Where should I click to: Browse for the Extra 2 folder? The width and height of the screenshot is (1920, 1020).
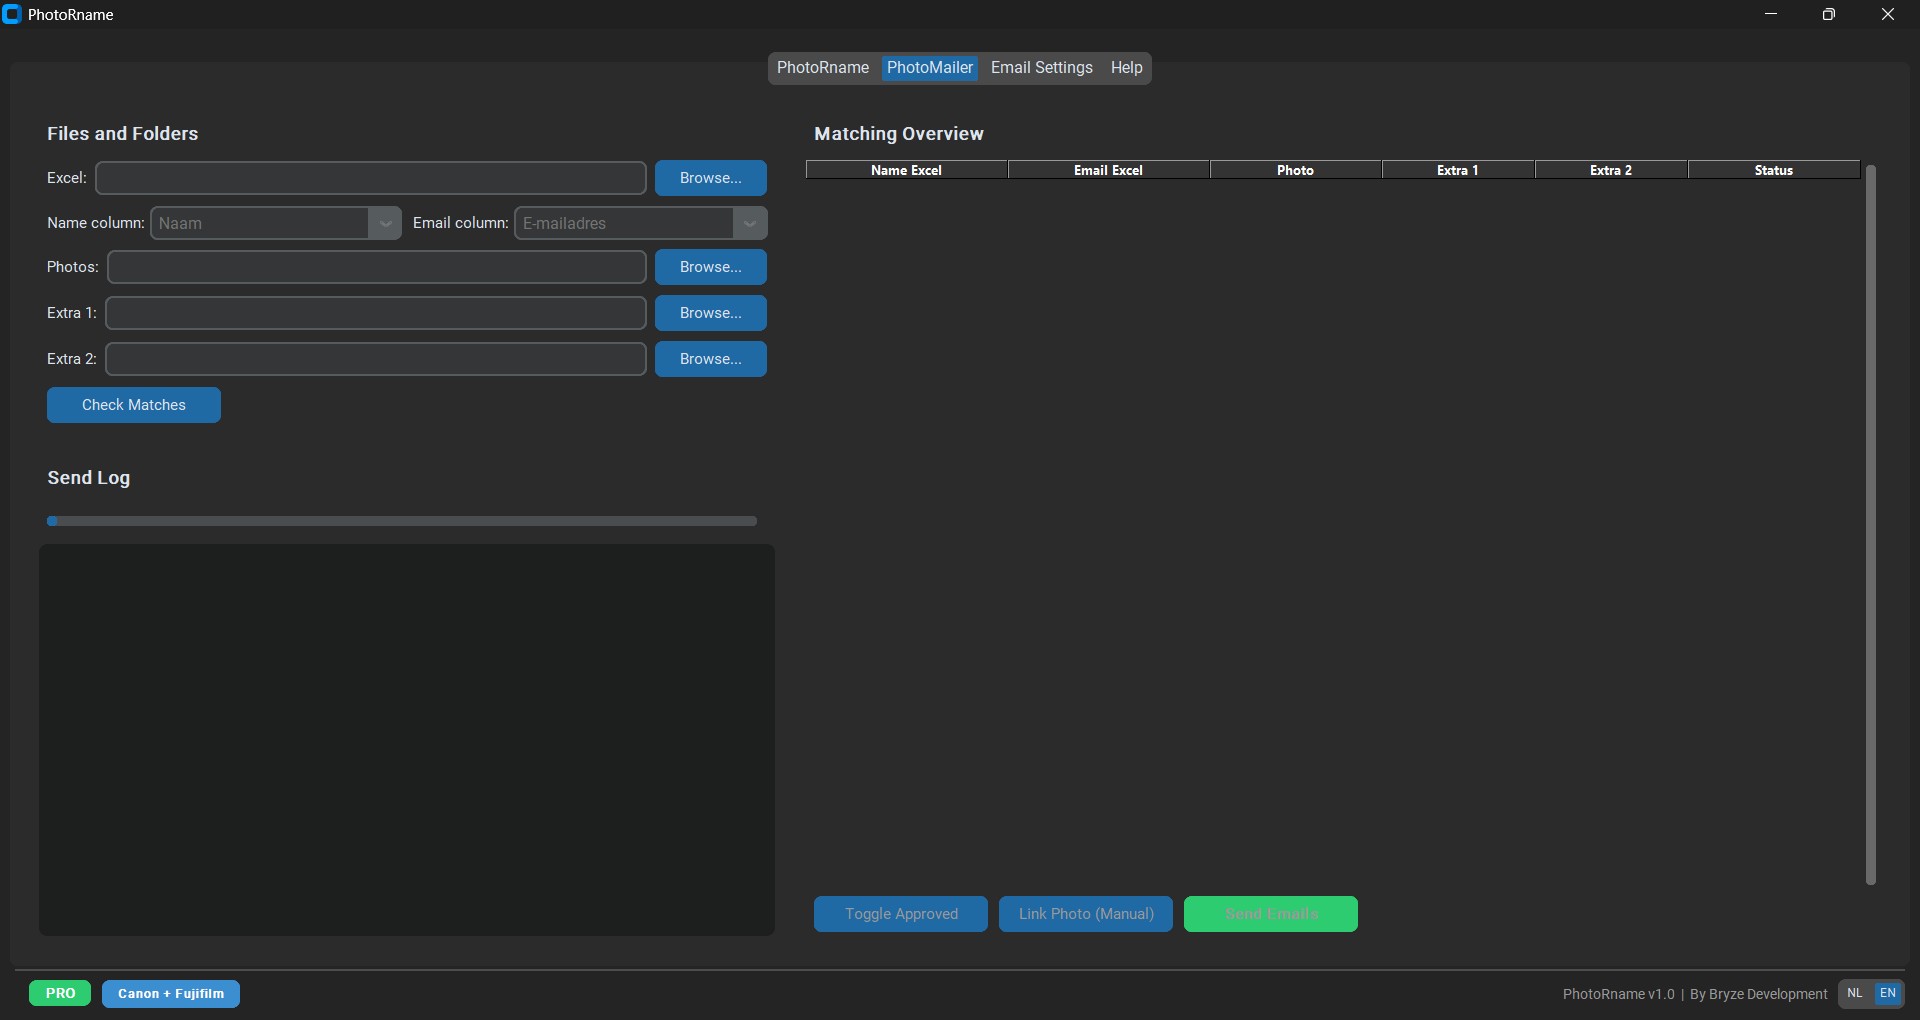pyautogui.click(x=710, y=359)
